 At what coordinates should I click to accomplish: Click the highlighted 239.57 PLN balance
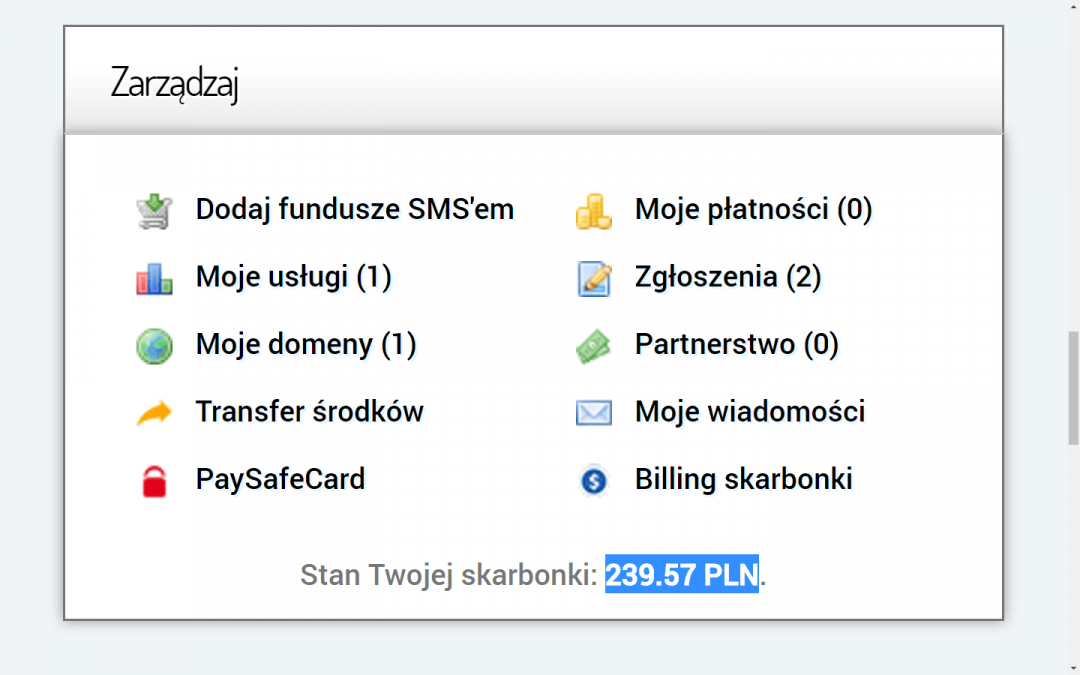[x=682, y=575]
